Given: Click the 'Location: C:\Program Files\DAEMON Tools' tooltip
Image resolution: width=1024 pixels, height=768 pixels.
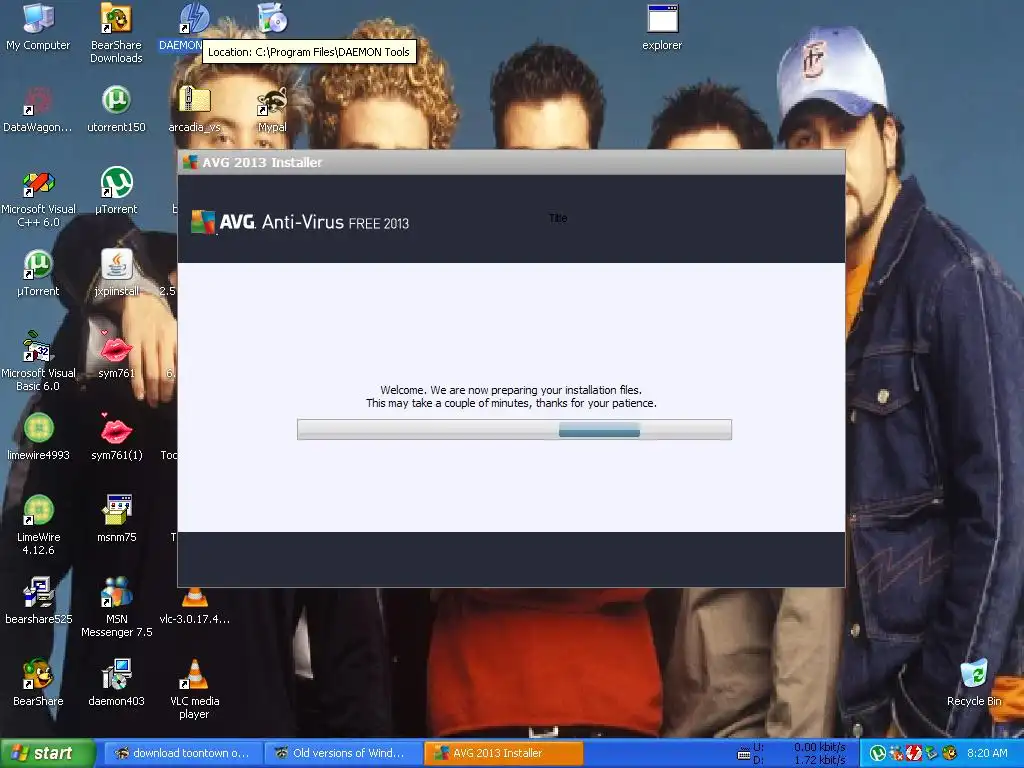Looking at the screenshot, I should (x=309, y=52).
